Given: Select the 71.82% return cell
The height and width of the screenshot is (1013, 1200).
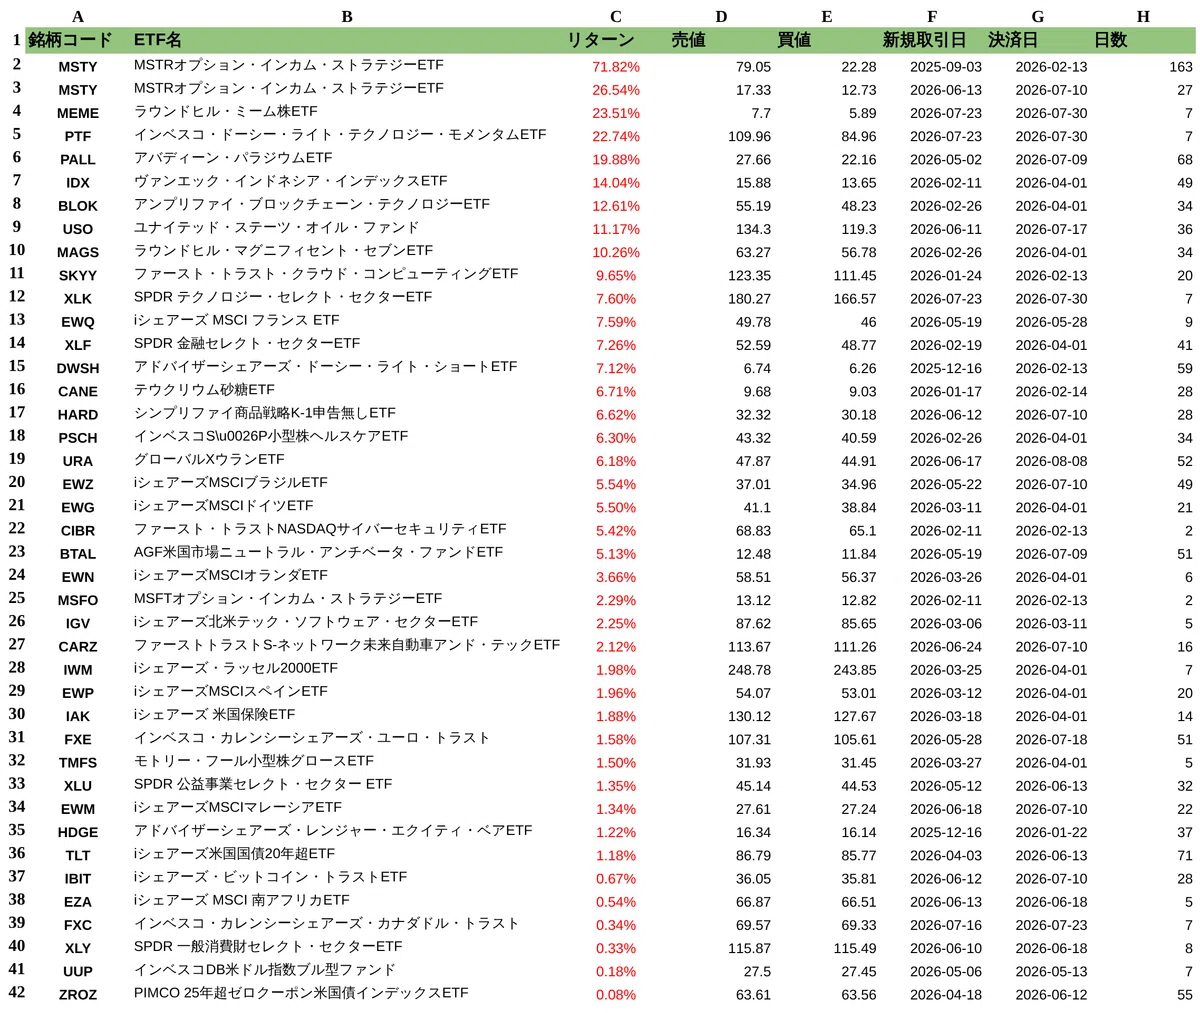Looking at the screenshot, I should [x=616, y=67].
